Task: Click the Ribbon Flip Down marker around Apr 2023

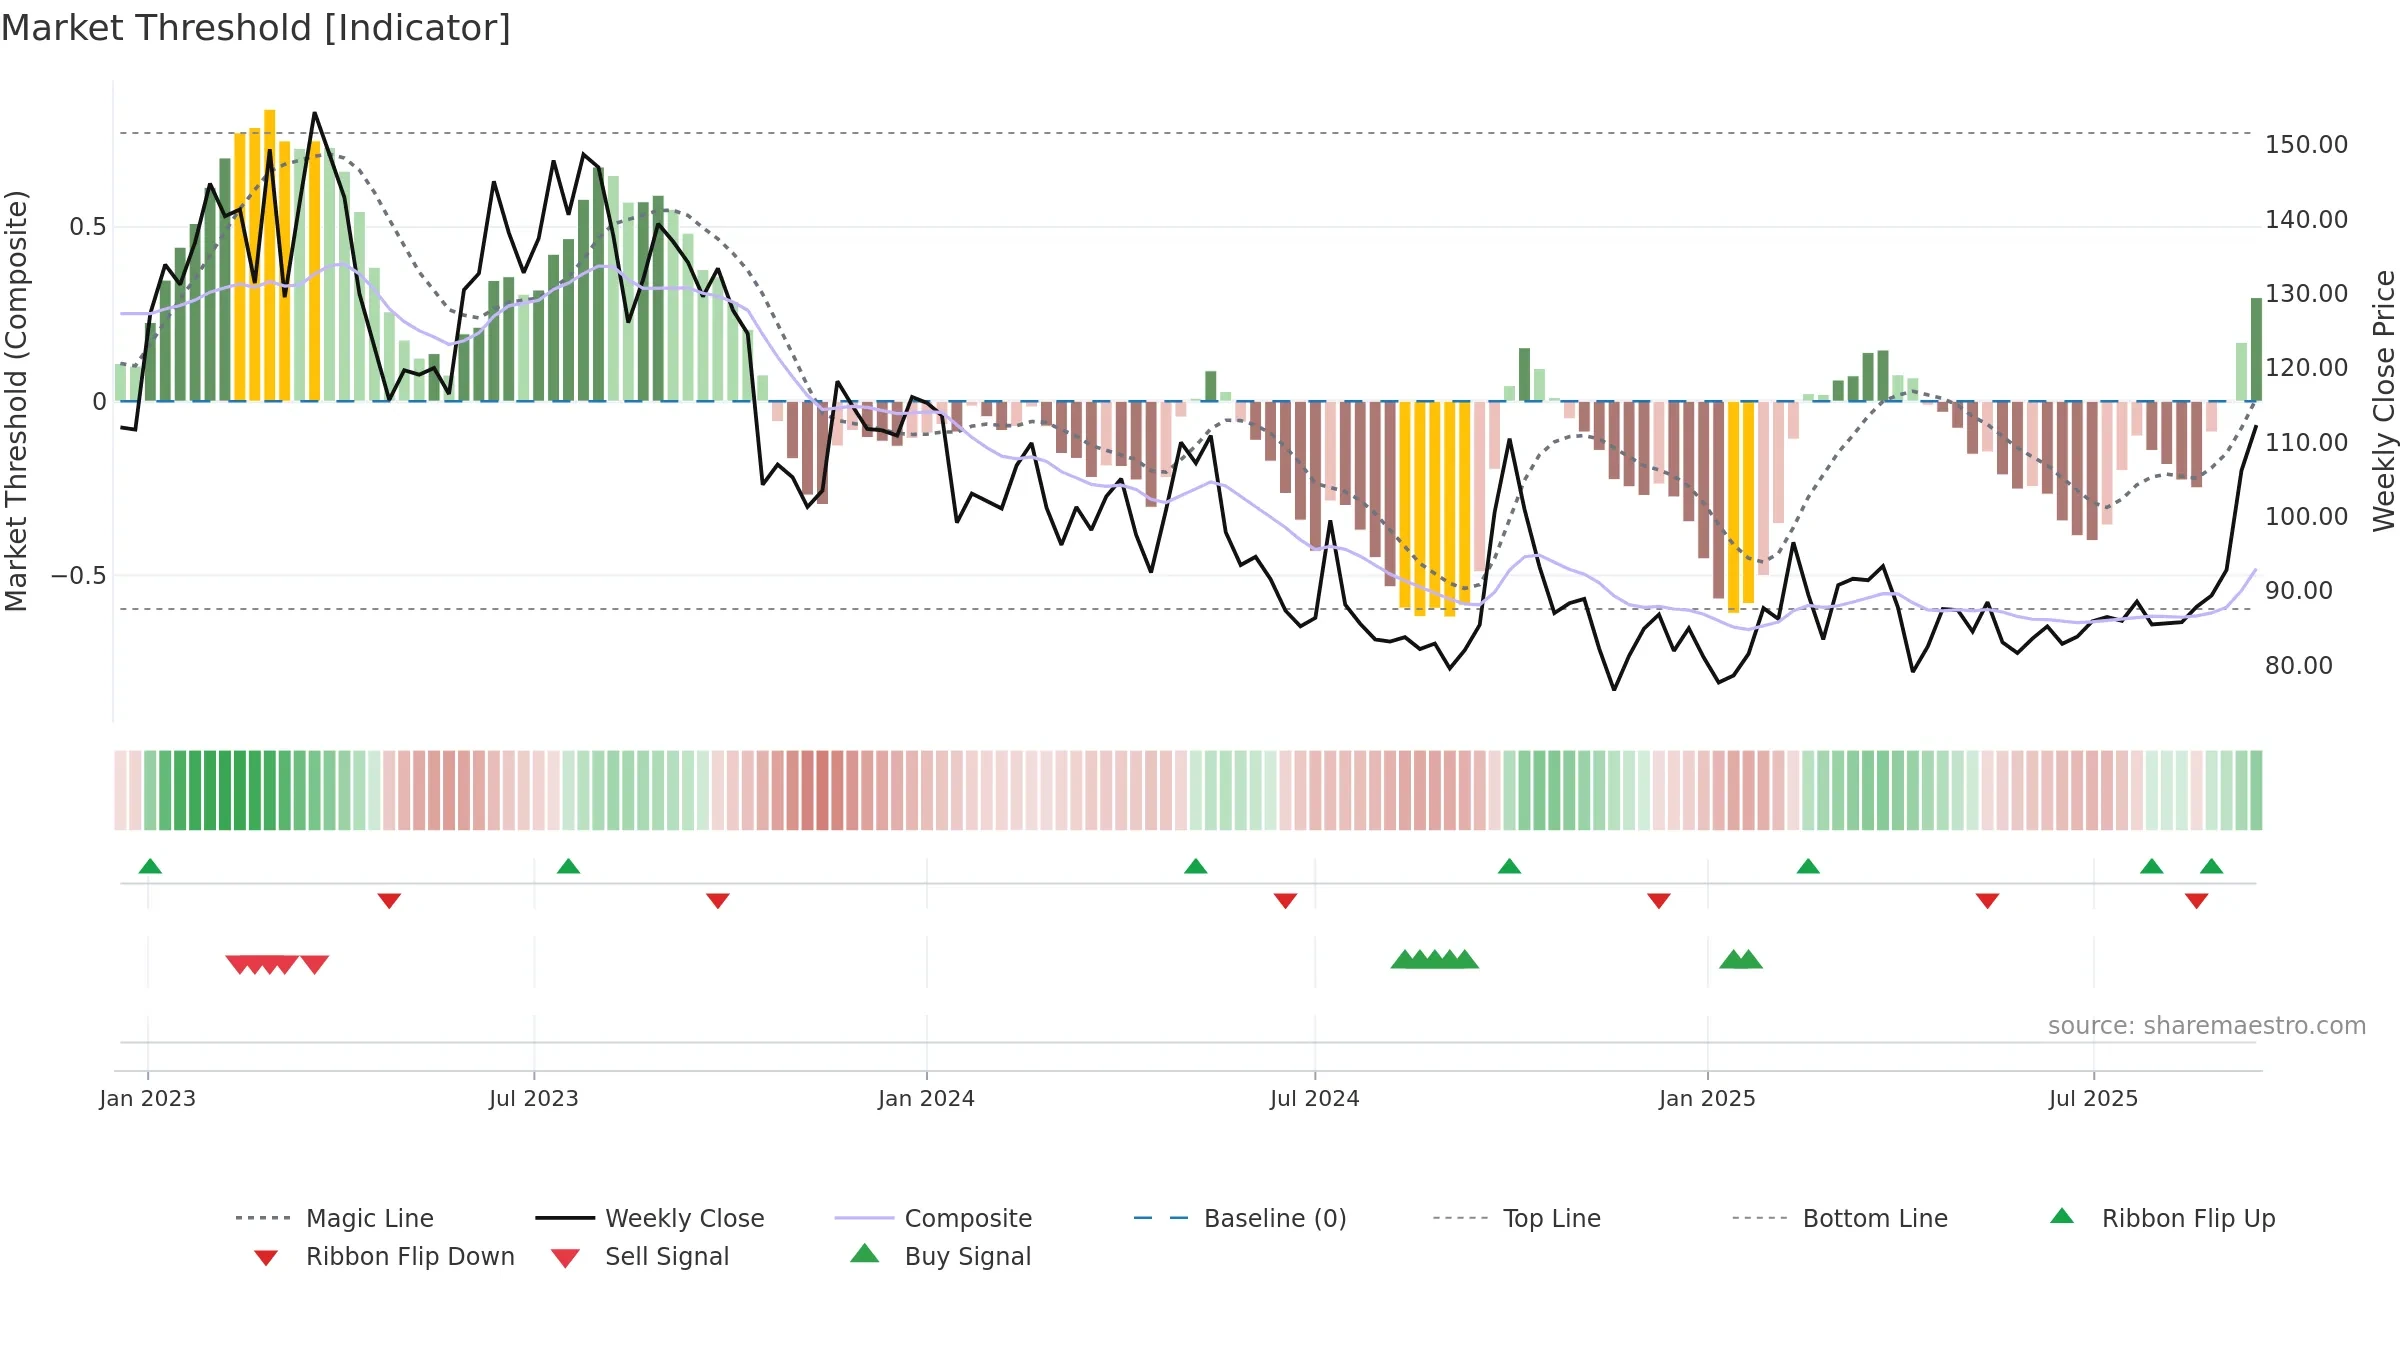Action: [x=389, y=901]
